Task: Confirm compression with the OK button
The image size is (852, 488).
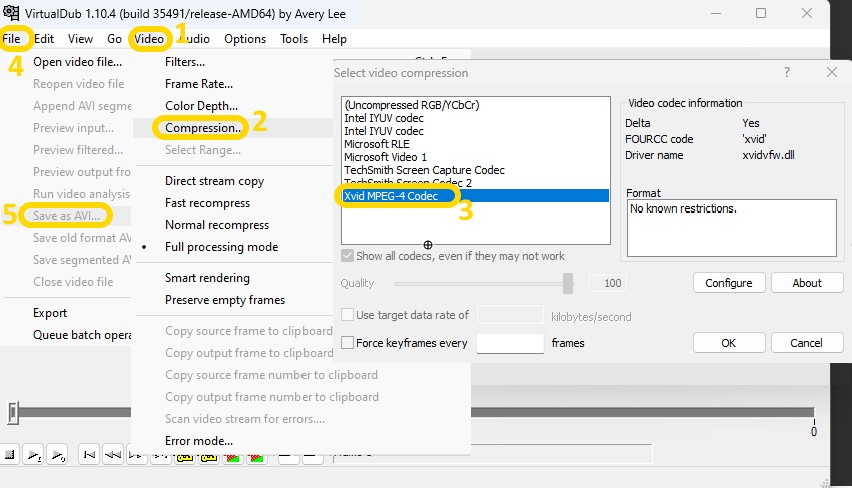Action: point(728,343)
